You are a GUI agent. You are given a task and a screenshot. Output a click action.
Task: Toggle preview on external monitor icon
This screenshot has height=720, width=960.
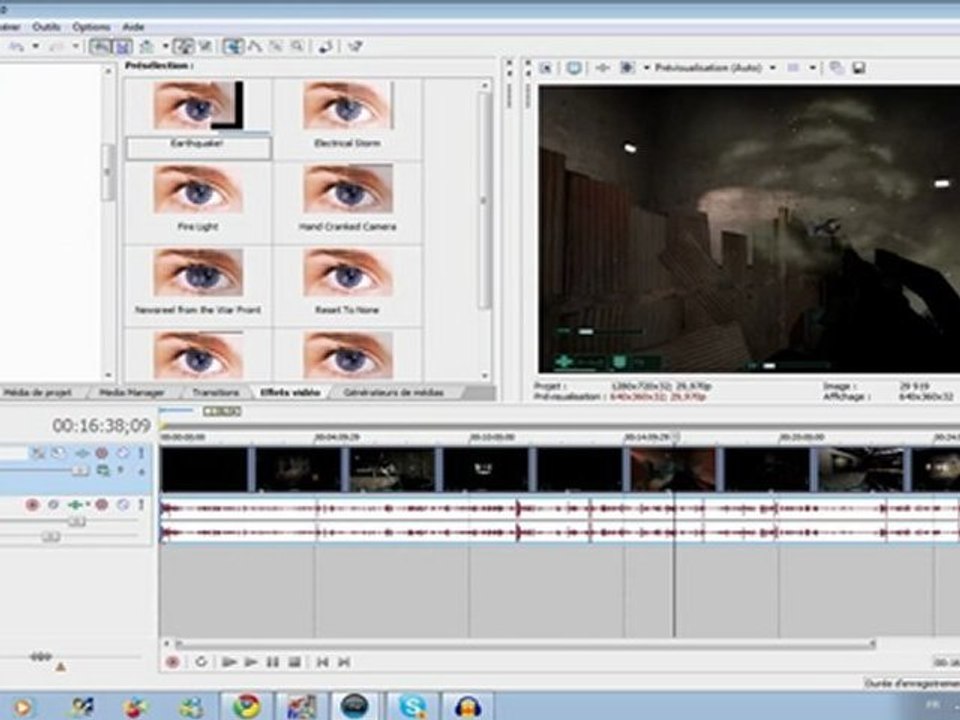pyautogui.click(x=574, y=67)
